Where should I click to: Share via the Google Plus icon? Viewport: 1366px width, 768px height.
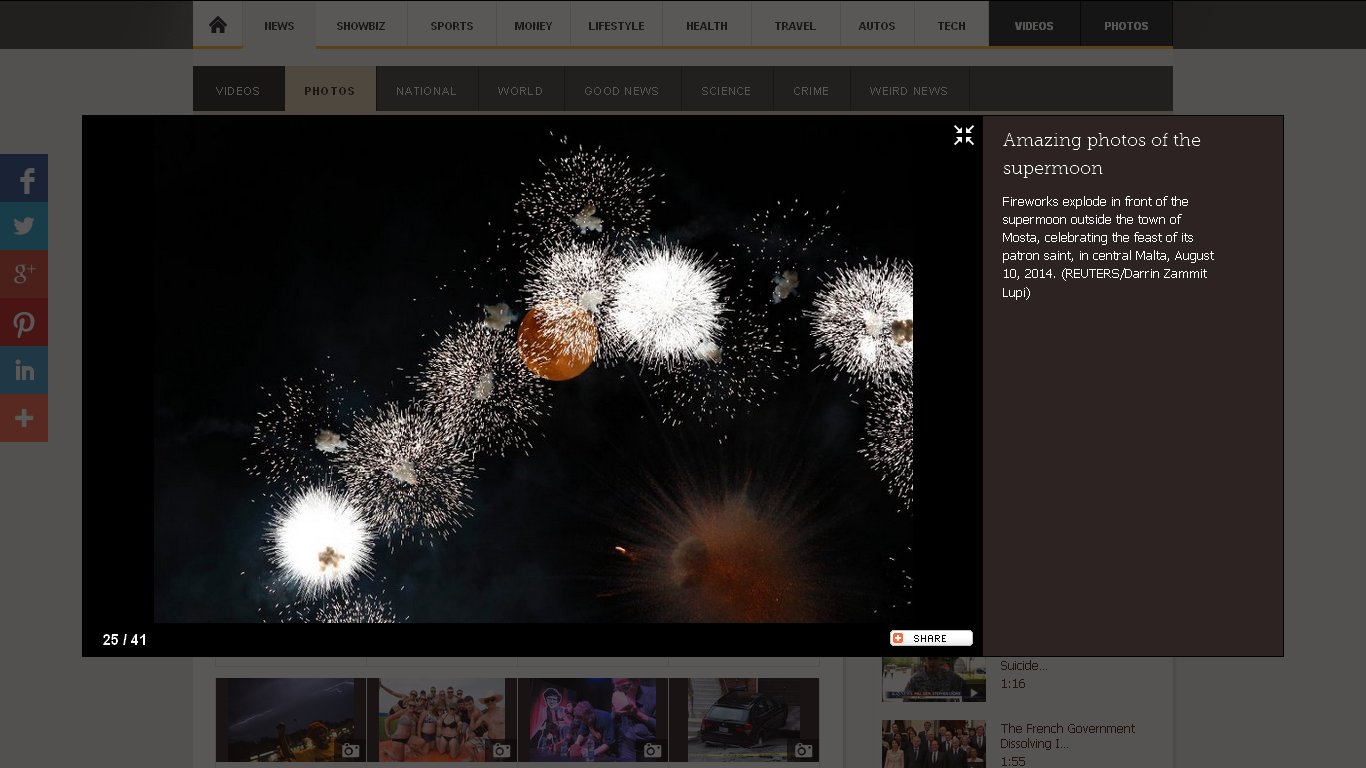(x=24, y=274)
